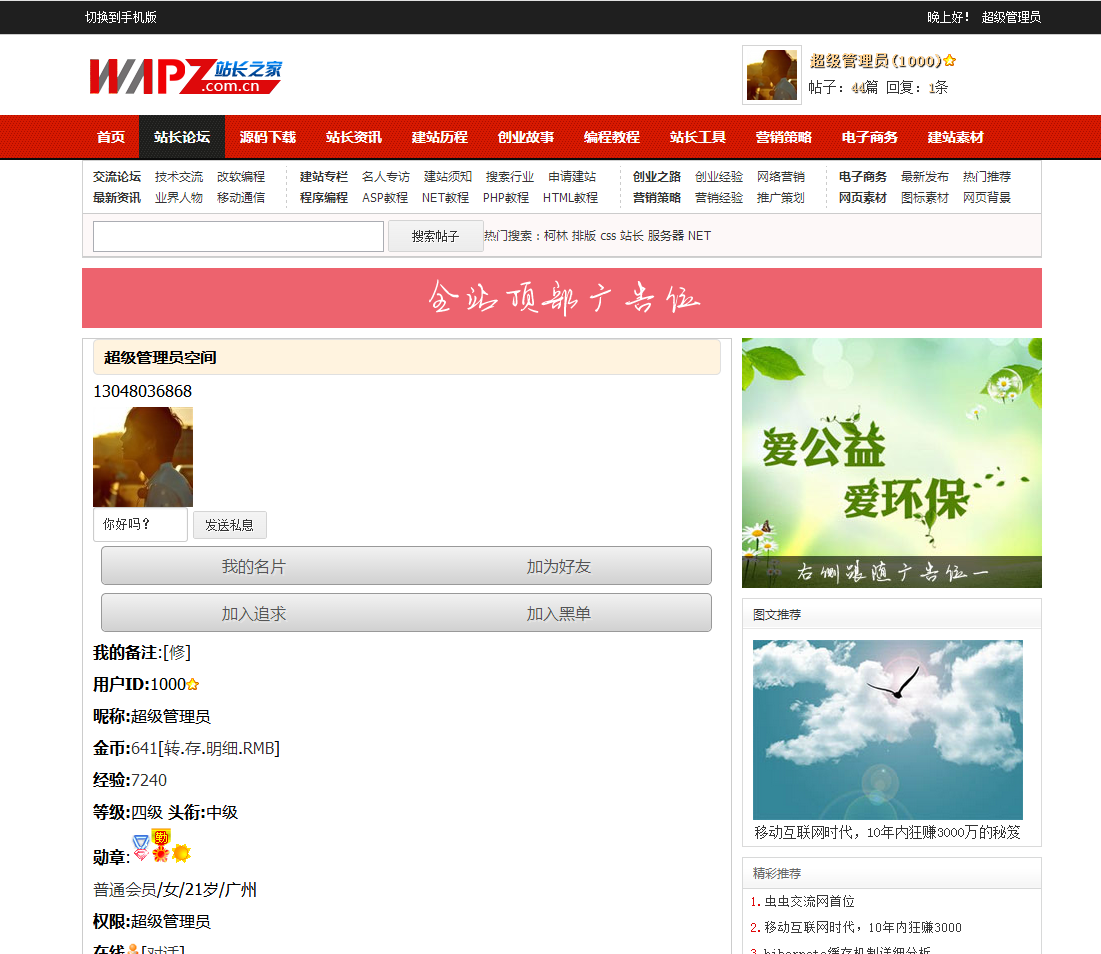Open the header user avatar thumbnail
This screenshot has width=1101, height=954.
pyautogui.click(x=771, y=75)
